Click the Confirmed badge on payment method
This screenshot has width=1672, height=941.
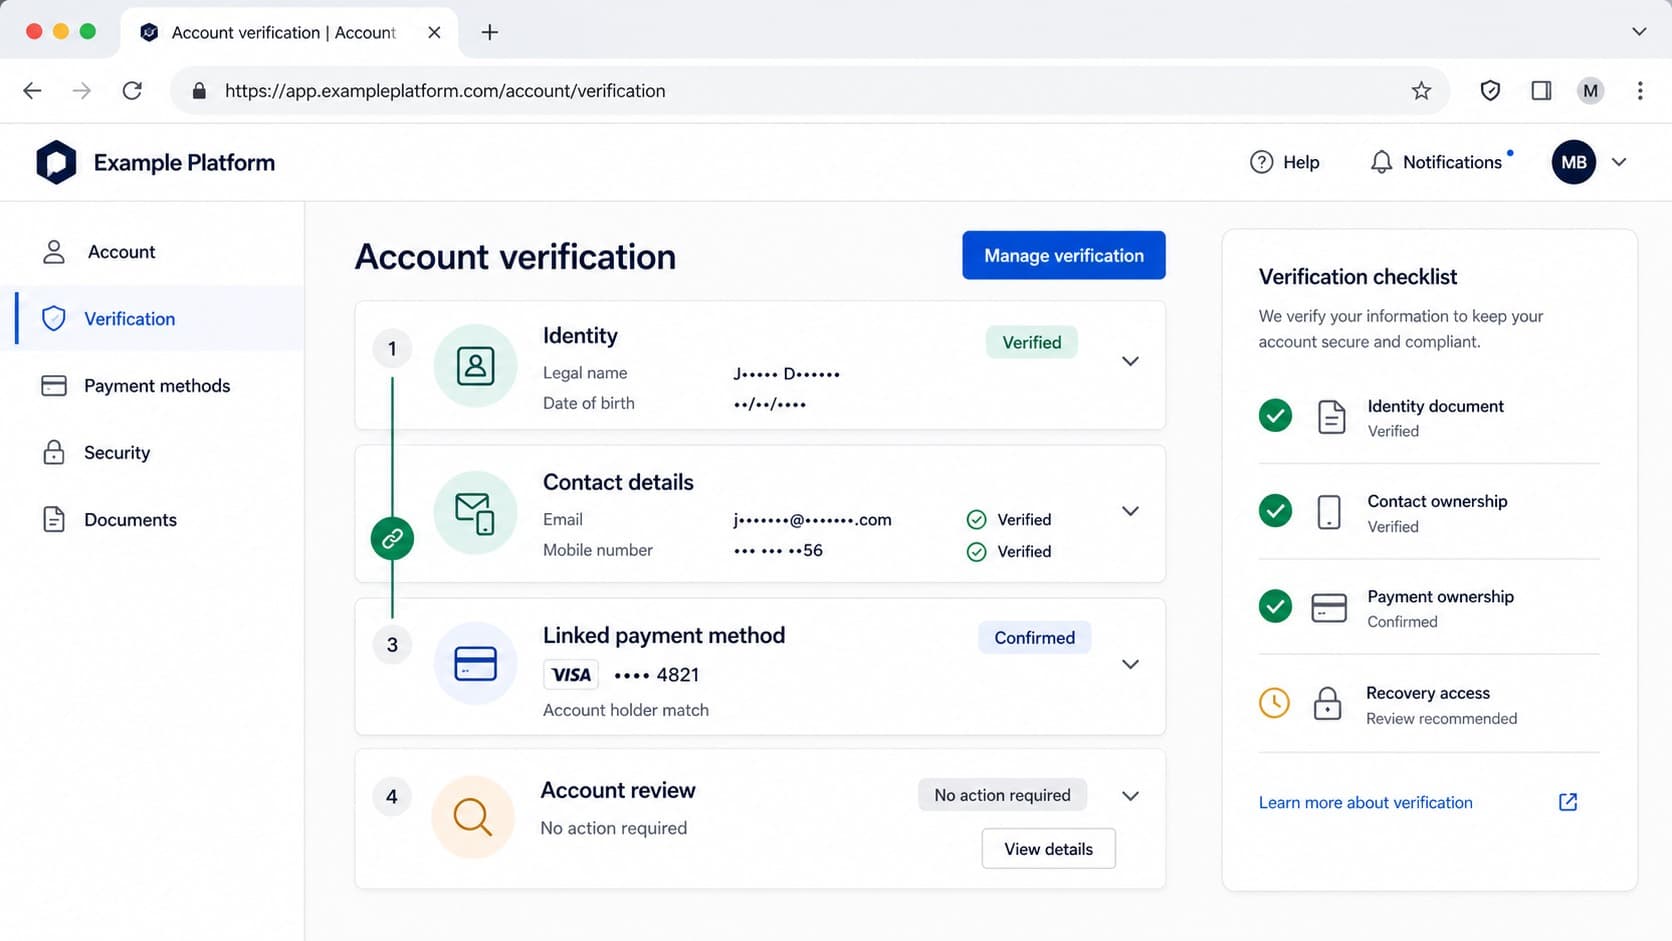[1034, 638]
